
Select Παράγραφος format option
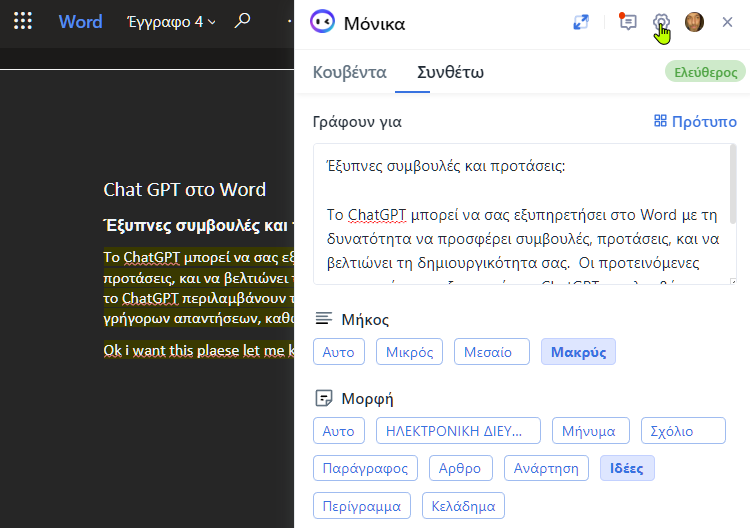(365, 468)
